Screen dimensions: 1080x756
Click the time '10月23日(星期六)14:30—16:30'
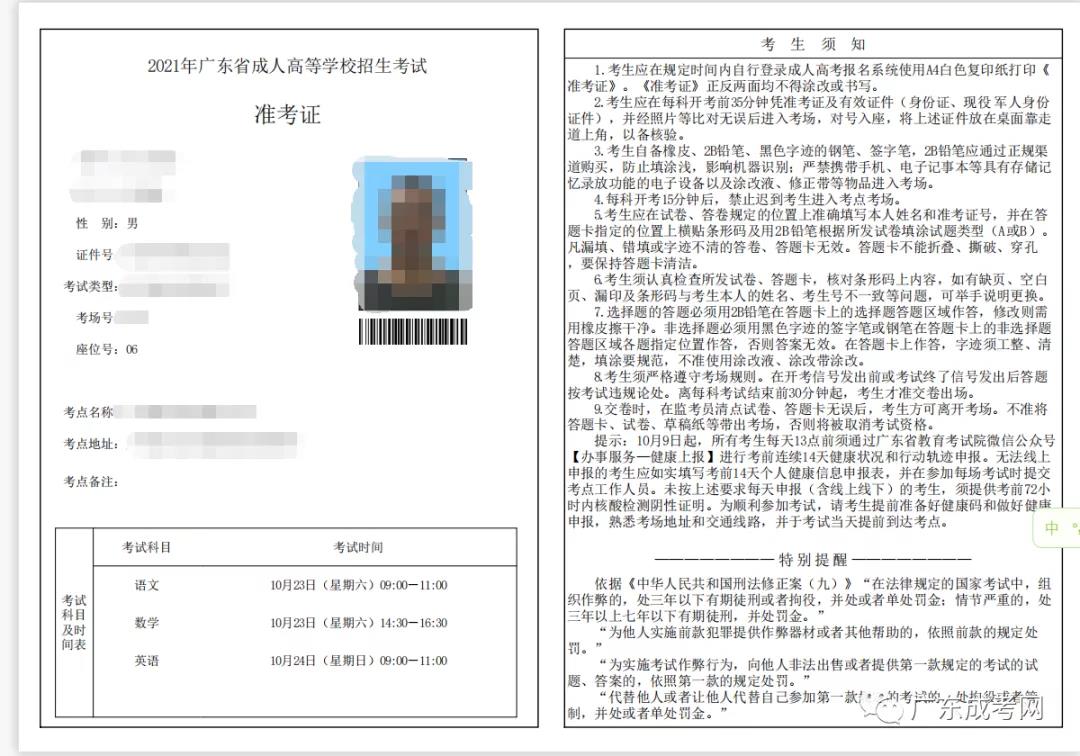(x=359, y=623)
